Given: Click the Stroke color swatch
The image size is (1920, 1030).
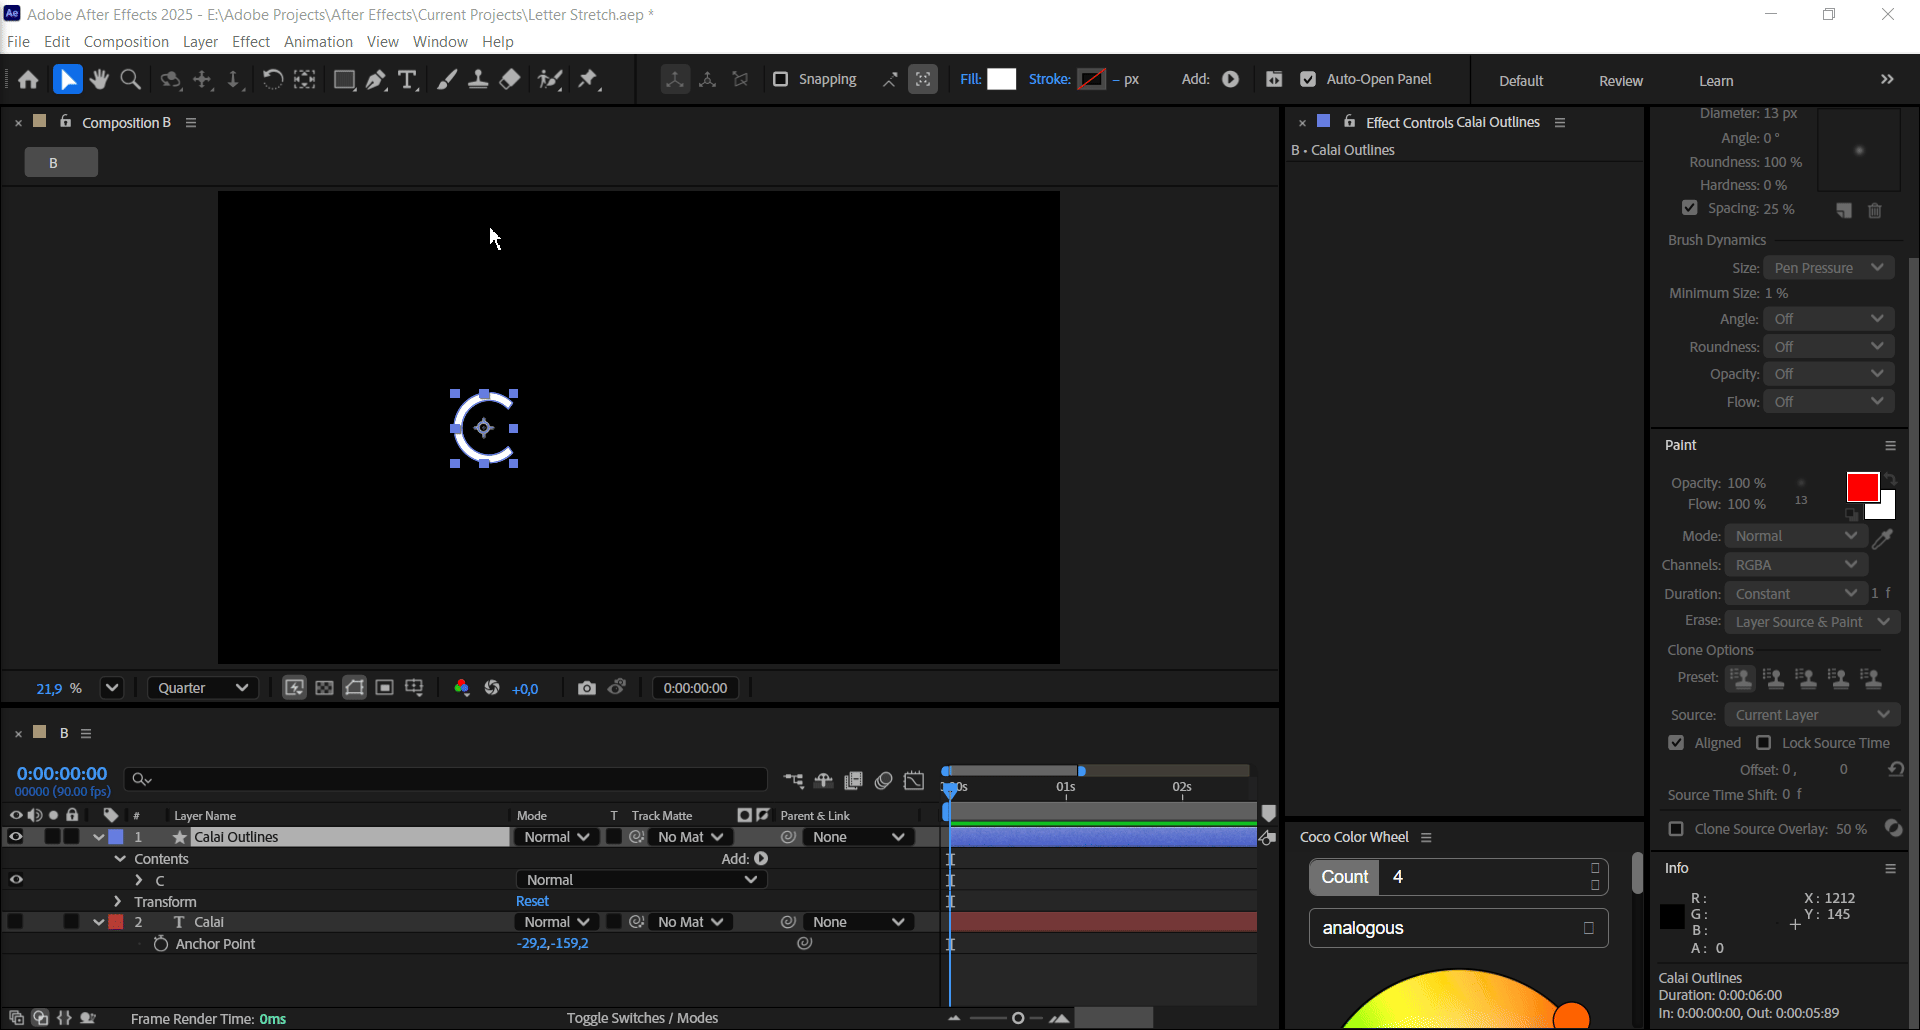Looking at the screenshot, I should (x=1091, y=79).
